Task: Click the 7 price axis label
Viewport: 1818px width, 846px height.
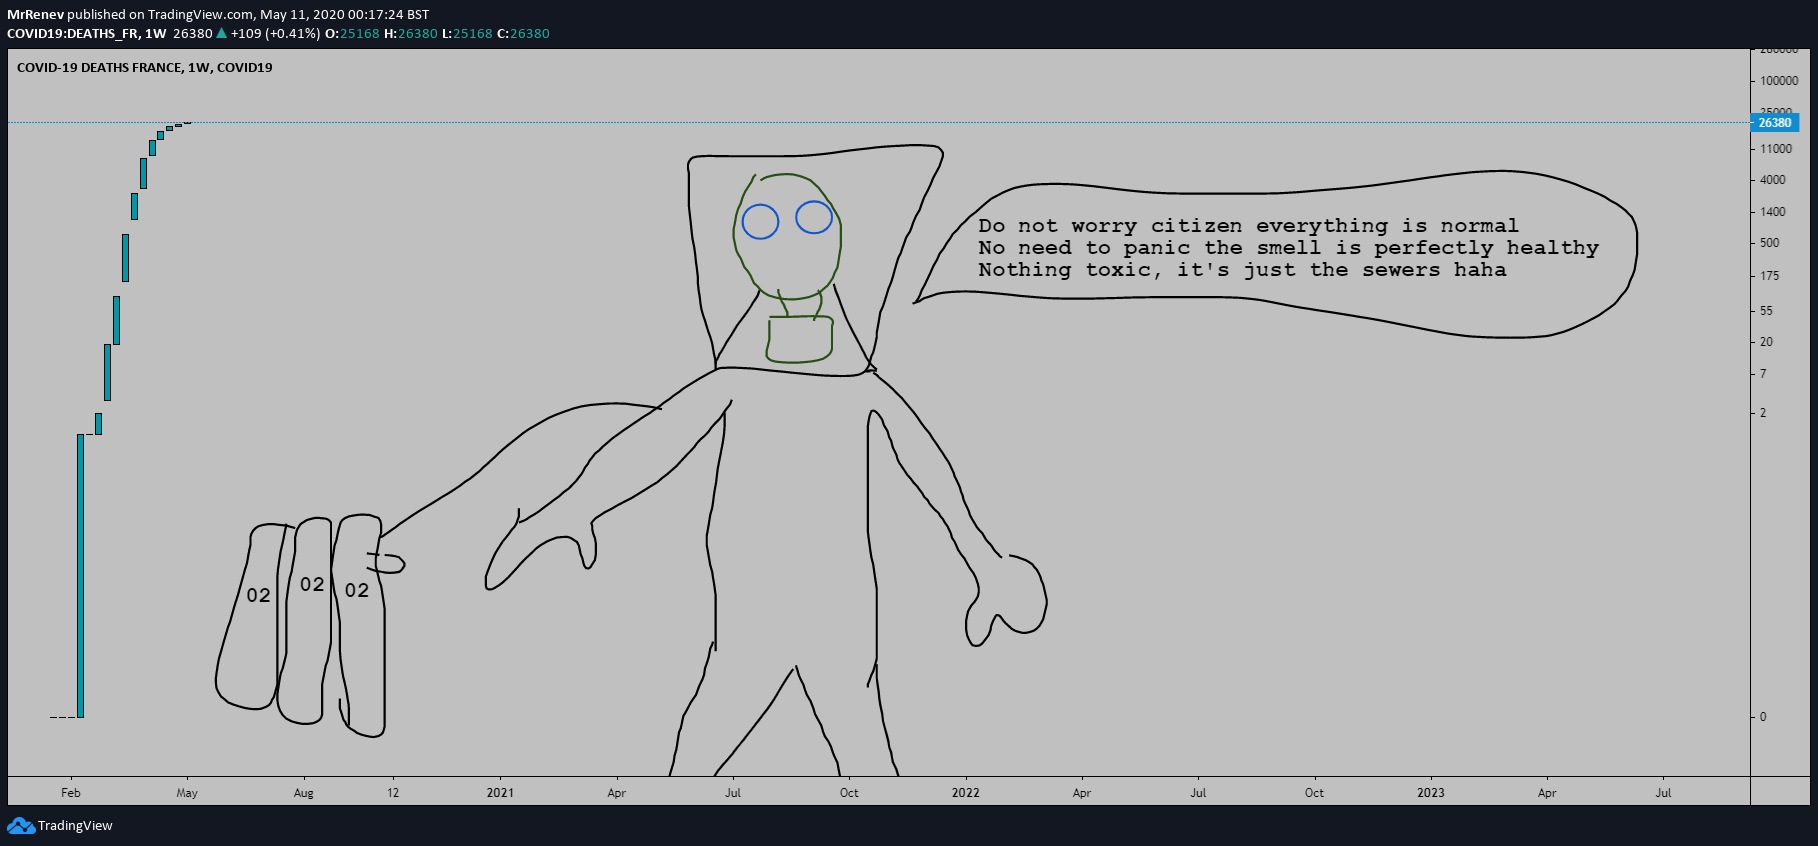Action: click(1763, 374)
